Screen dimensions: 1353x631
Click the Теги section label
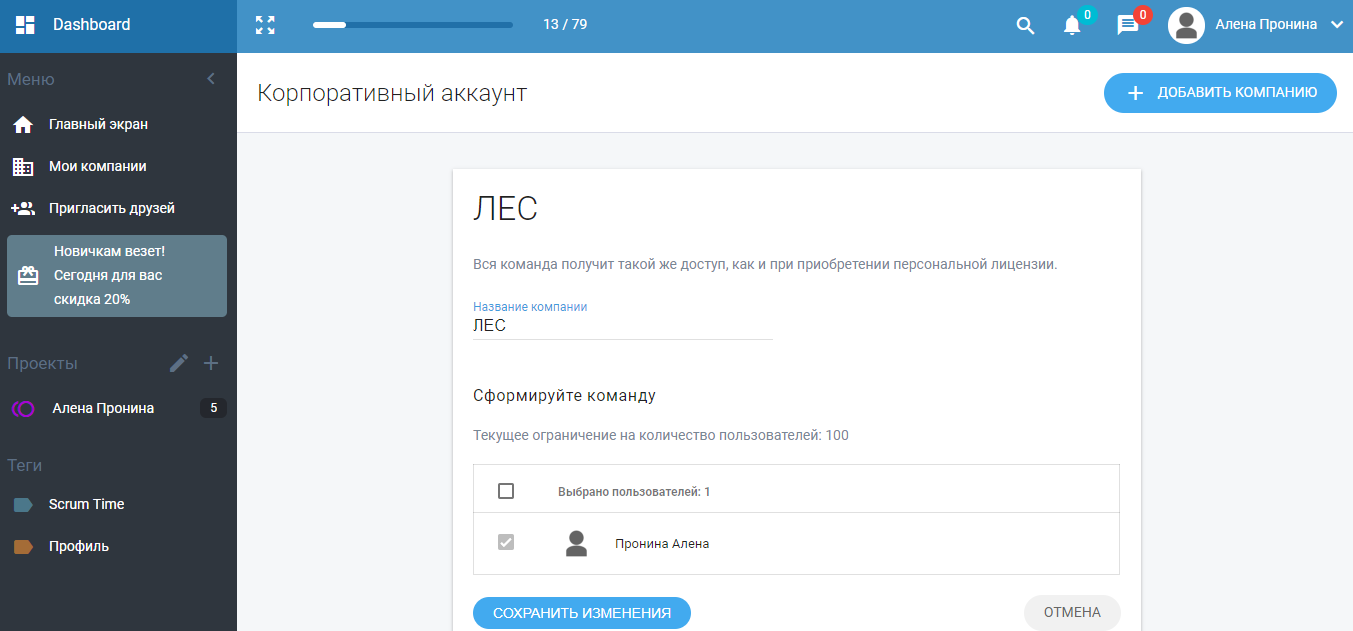click(25, 465)
